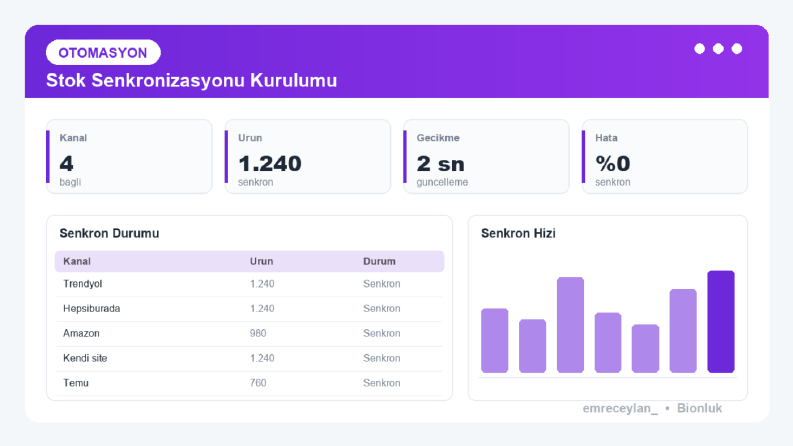The width and height of the screenshot is (793, 446).
Task: Click the Senkron status in Hepsiburada row
Action: pos(382,308)
